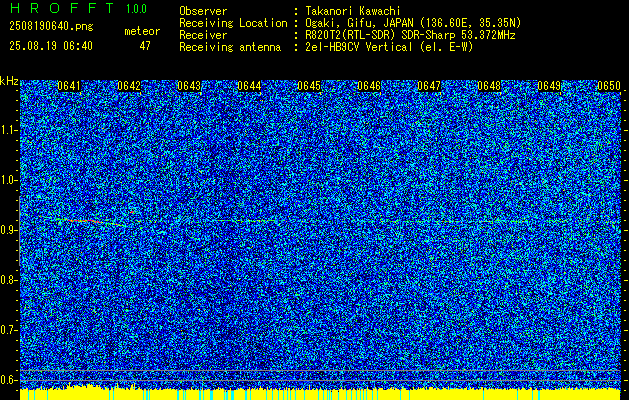Click the Receiving antenna field label
Screen dimensions: 629x400
pyautogui.click(x=230, y=47)
